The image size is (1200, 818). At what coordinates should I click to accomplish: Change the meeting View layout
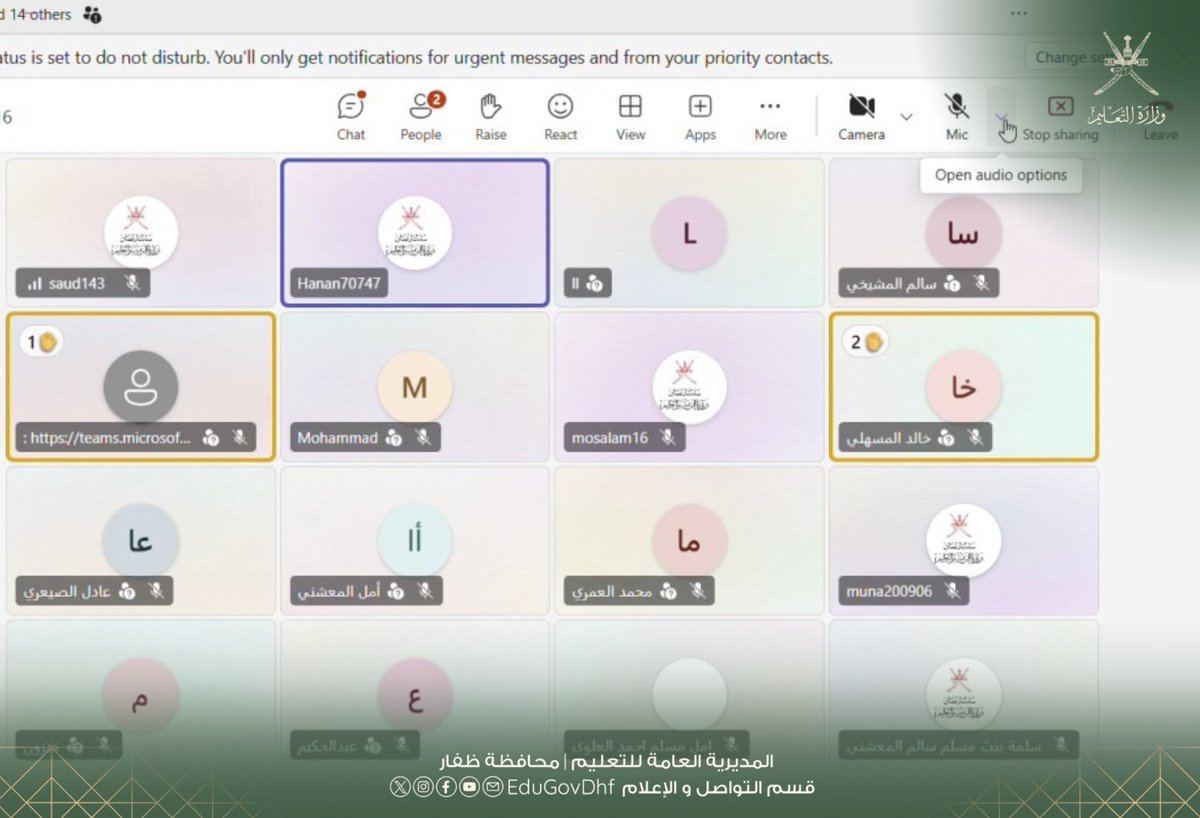(x=630, y=117)
